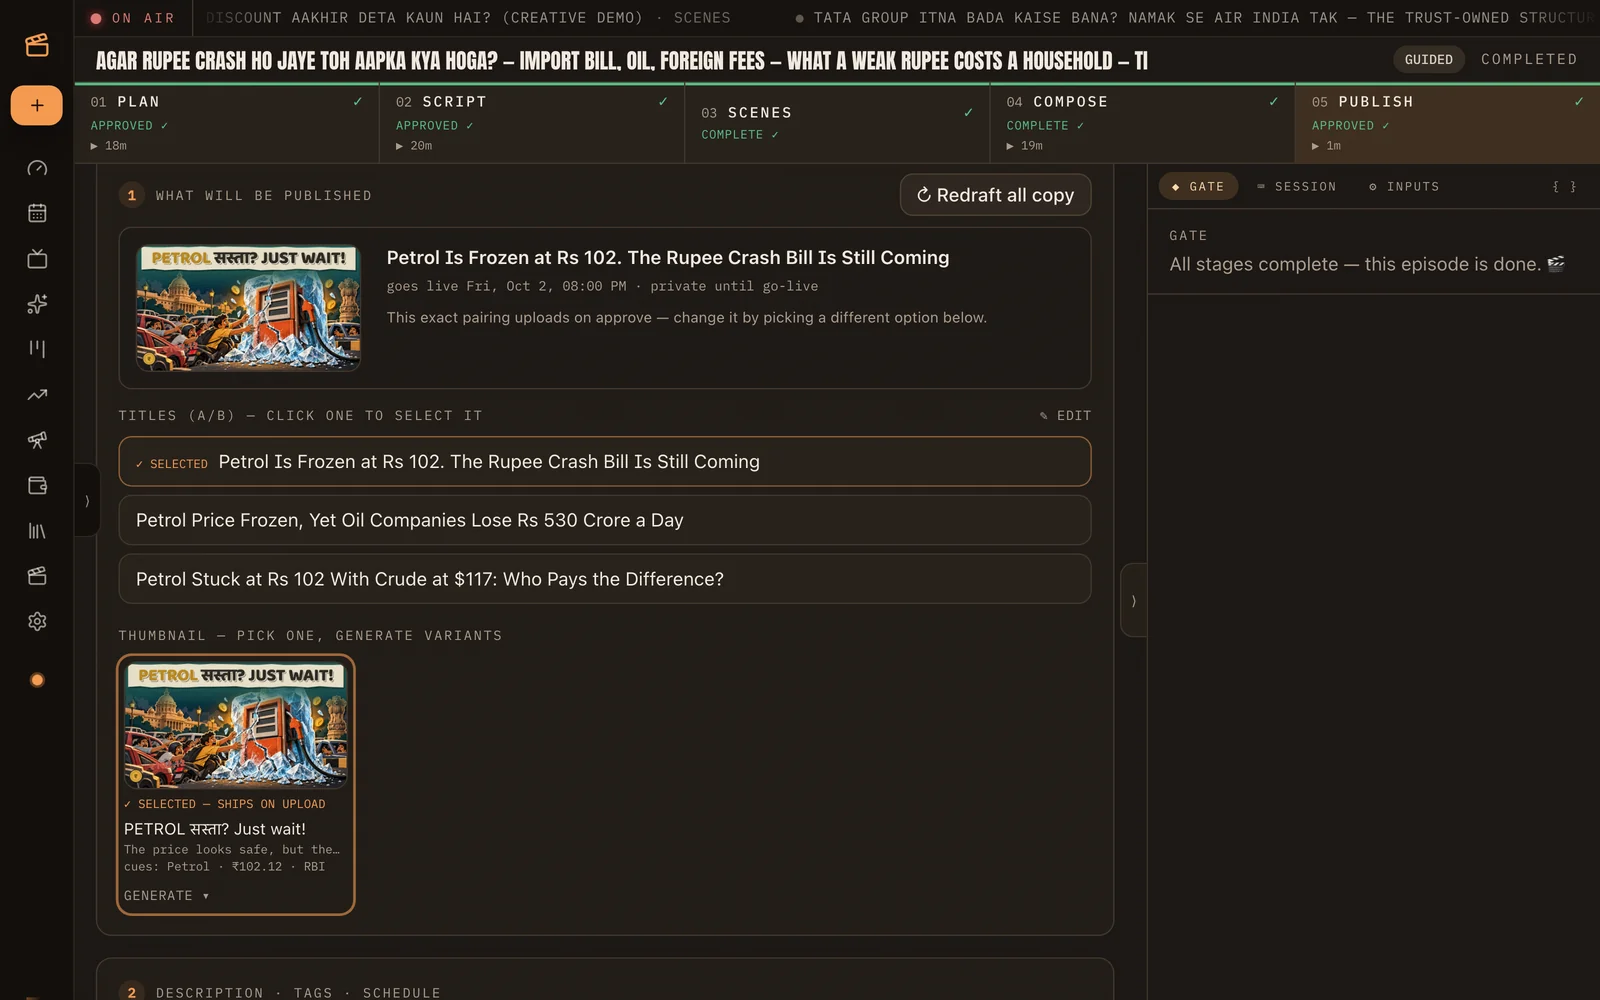Click the curly braces JSON icon
Image resolution: width=1600 pixels, height=1000 pixels.
1564,187
